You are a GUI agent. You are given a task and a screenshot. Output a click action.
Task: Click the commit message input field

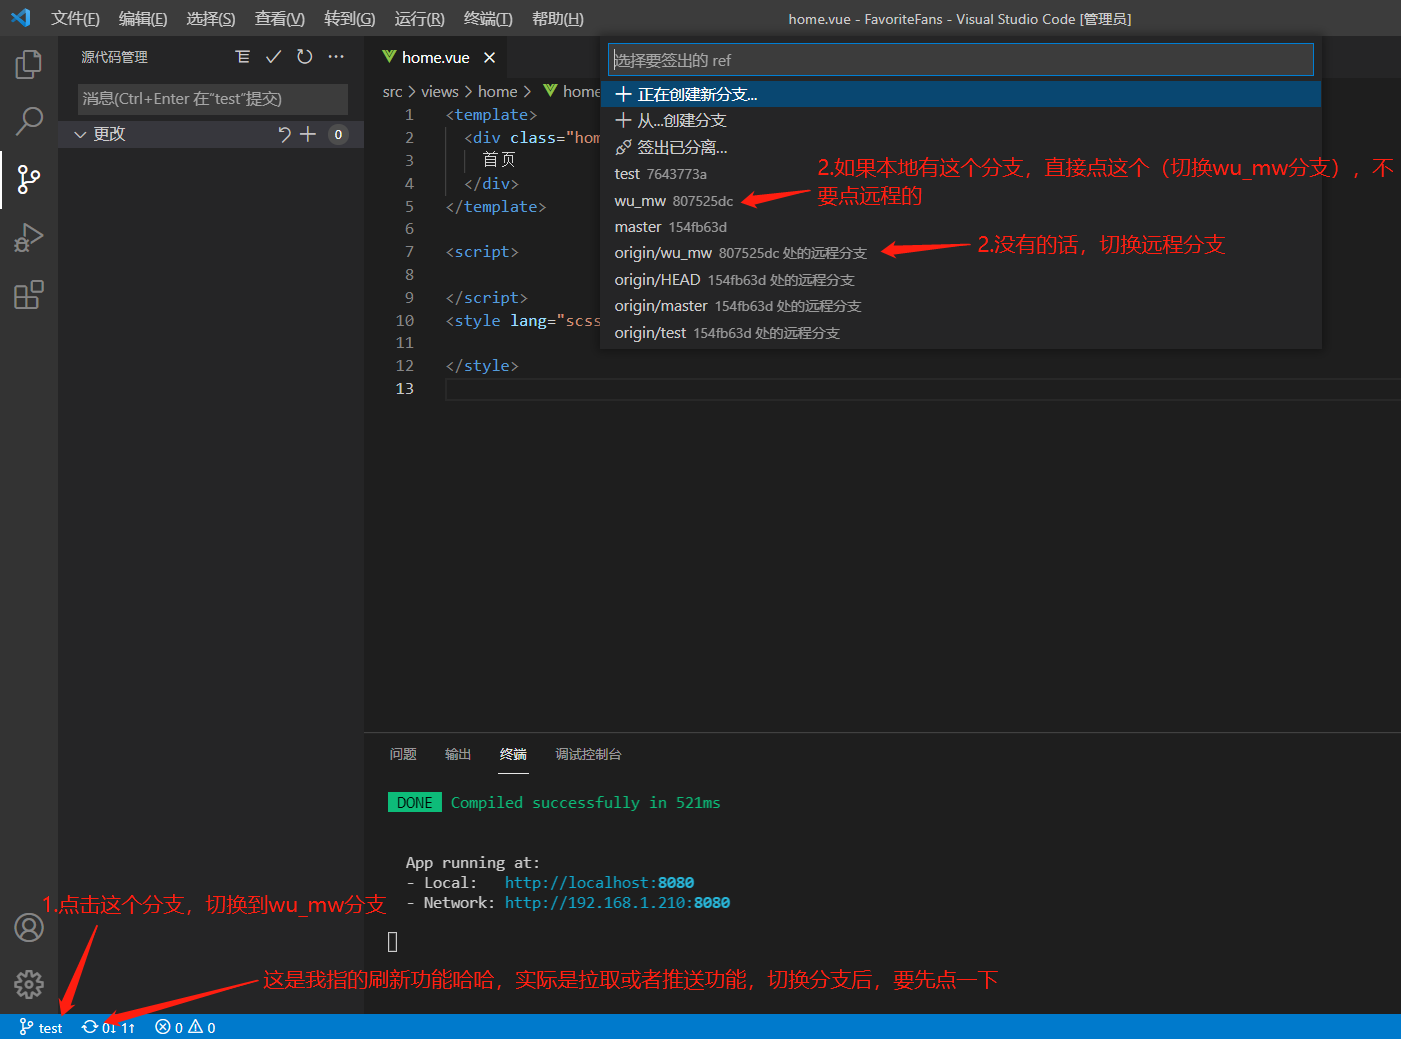click(x=213, y=99)
